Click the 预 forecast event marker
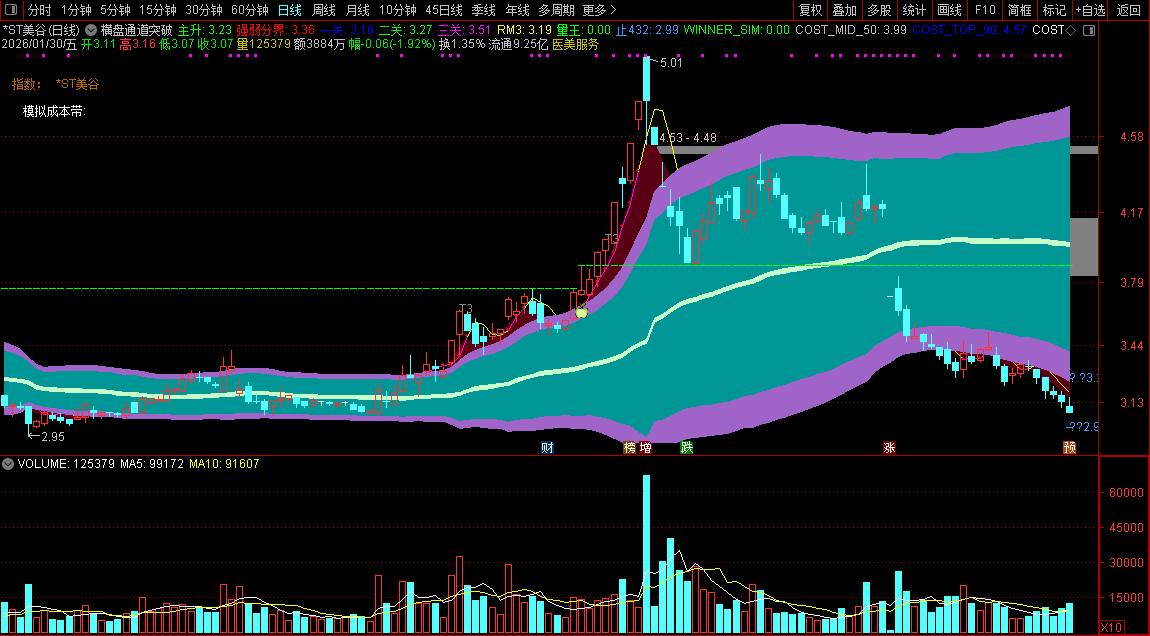The height and width of the screenshot is (636, 1150). tap(1069, 447)
